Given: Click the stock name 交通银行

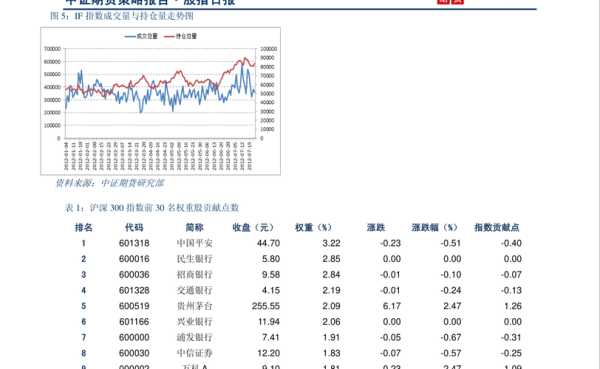Looking at the screenshot, I should coord(194,291).
